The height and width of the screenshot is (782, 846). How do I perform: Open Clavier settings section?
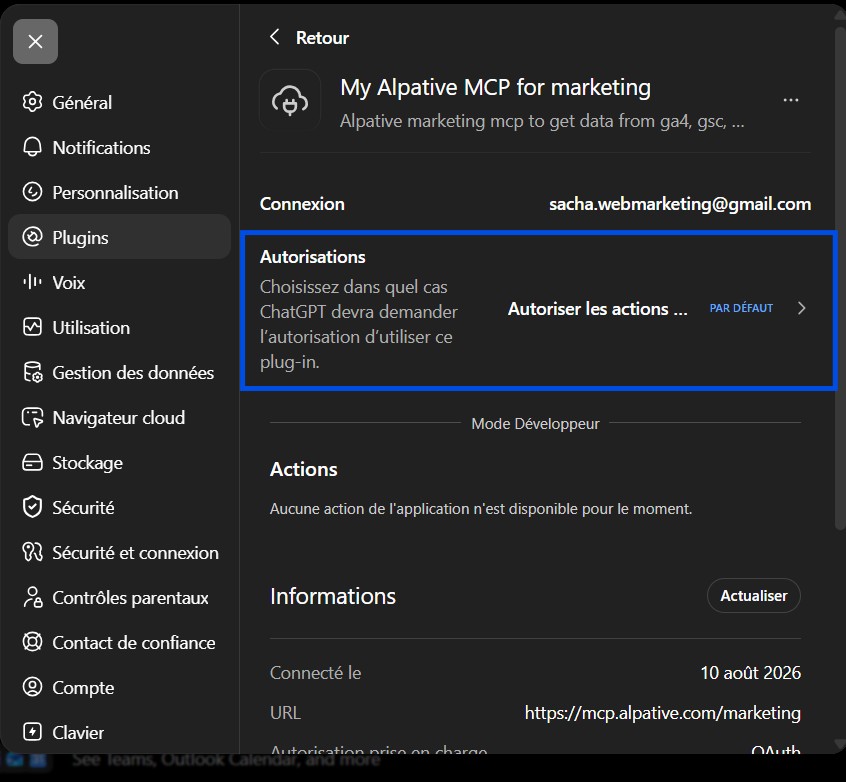click(119, 732)
